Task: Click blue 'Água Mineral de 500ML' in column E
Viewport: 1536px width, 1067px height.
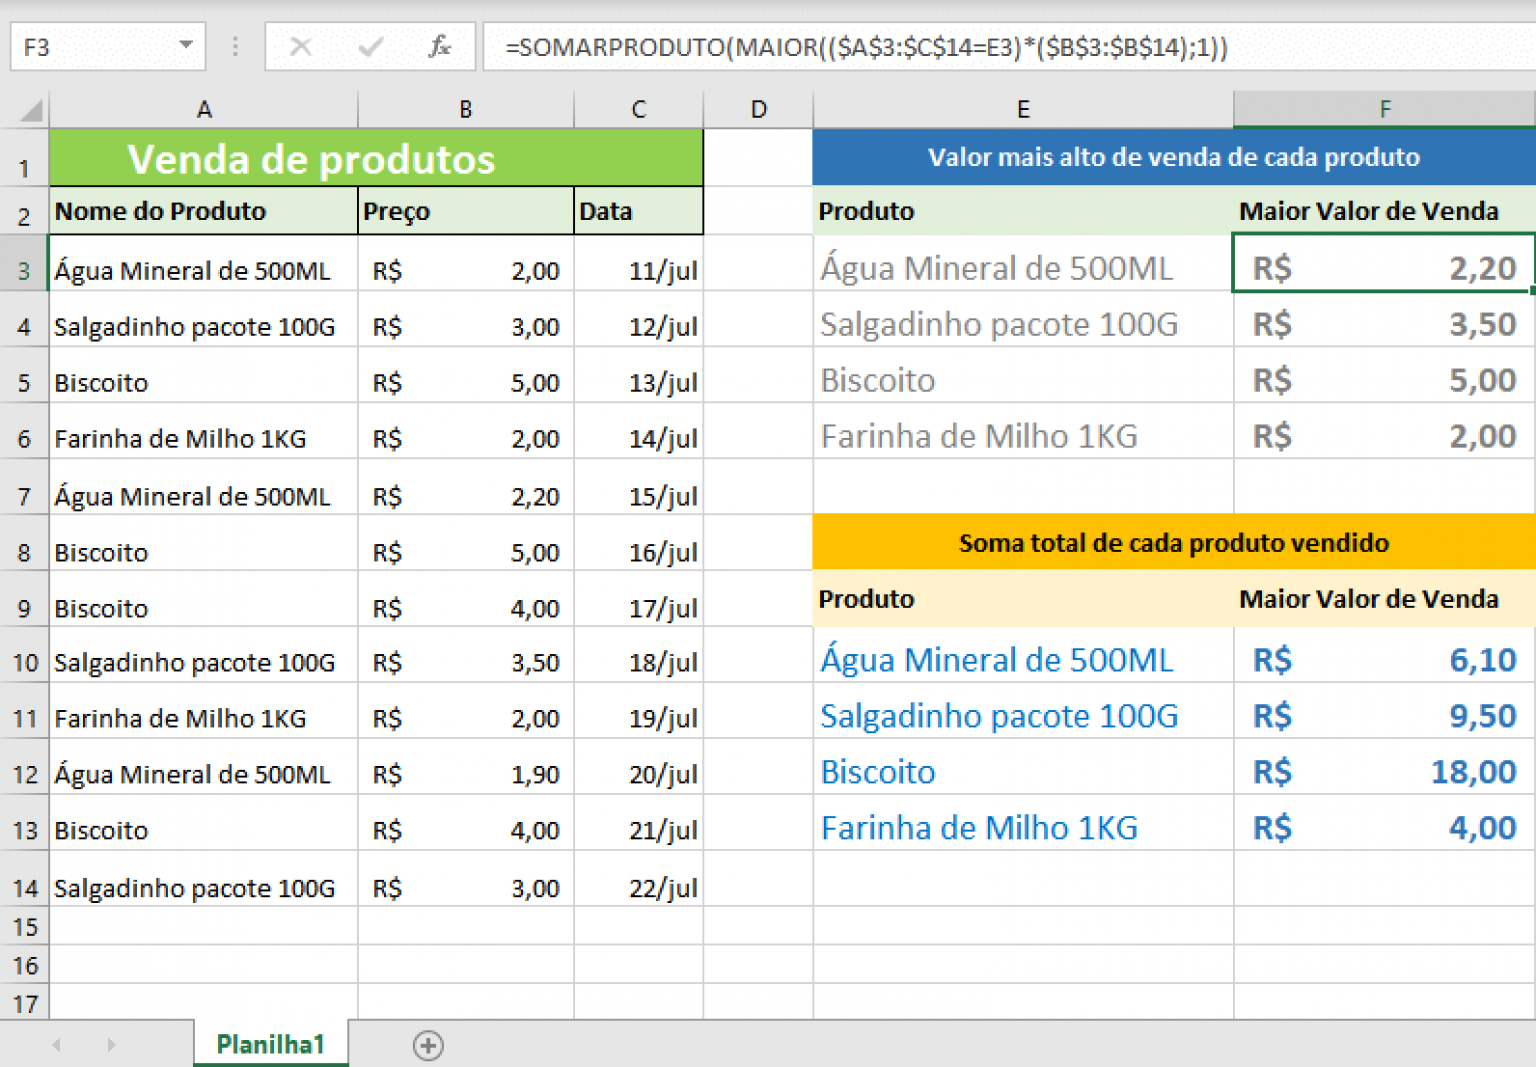Action: (1023, 656)
